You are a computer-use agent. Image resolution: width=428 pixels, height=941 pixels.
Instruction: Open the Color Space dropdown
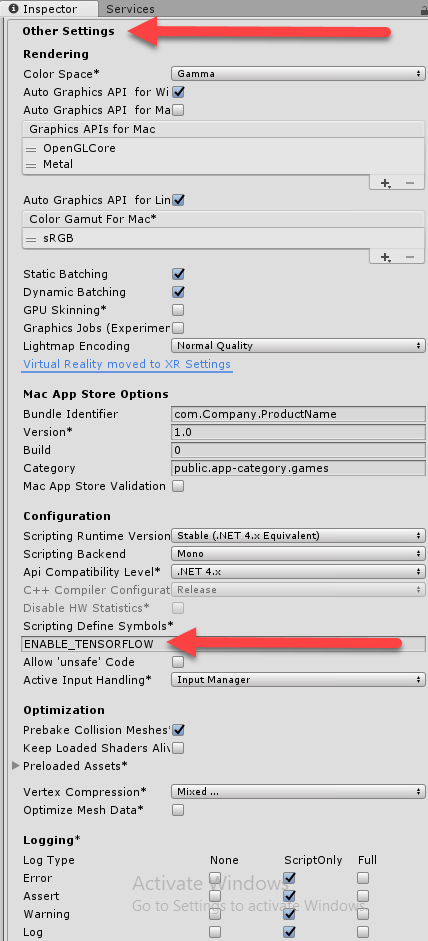[x=298, y=74]
